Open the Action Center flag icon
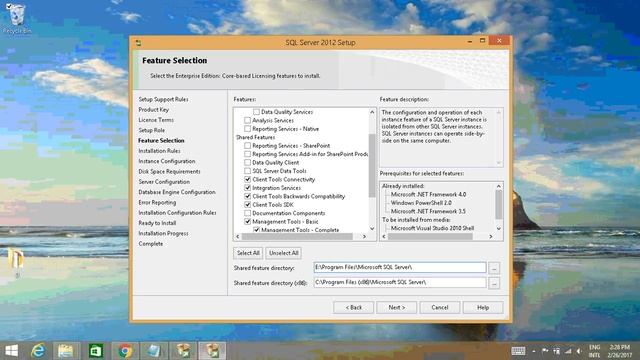Viewport: 640px width, 360px height. [545, 351]
